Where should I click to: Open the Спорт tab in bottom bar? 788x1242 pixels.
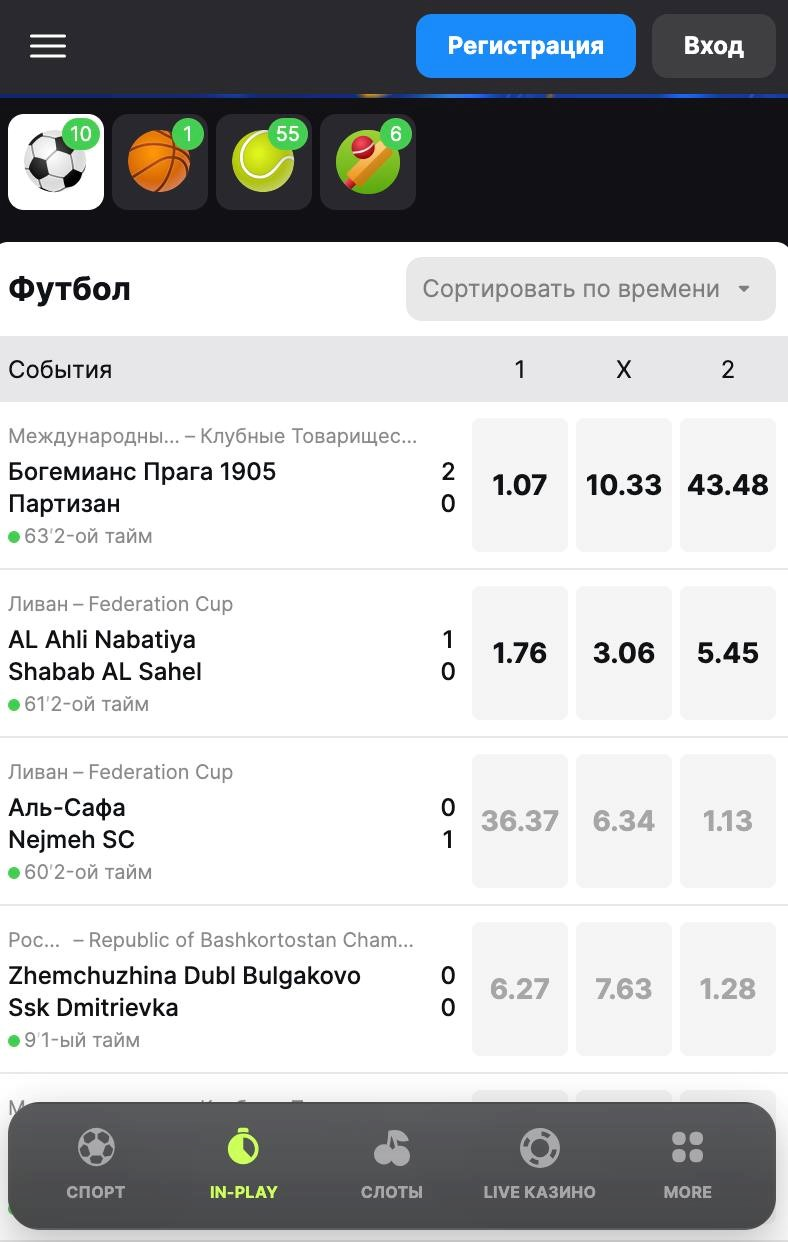click(x=96, y=1165)
